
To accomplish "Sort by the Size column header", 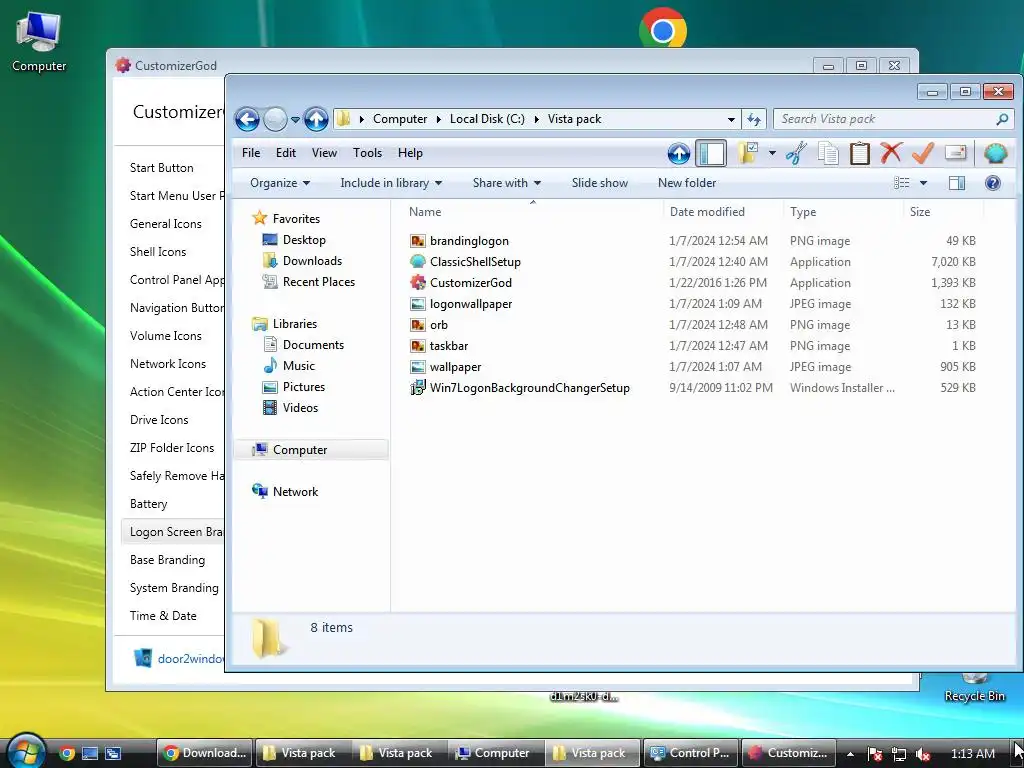I will [x=943, y=212].
